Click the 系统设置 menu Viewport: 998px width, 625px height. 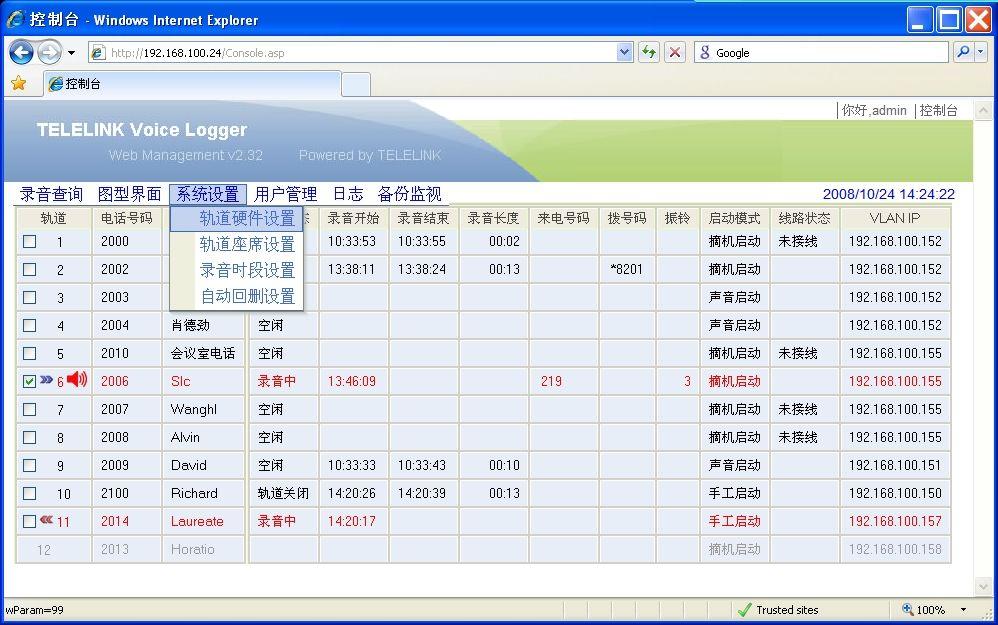tap(207, 193)
